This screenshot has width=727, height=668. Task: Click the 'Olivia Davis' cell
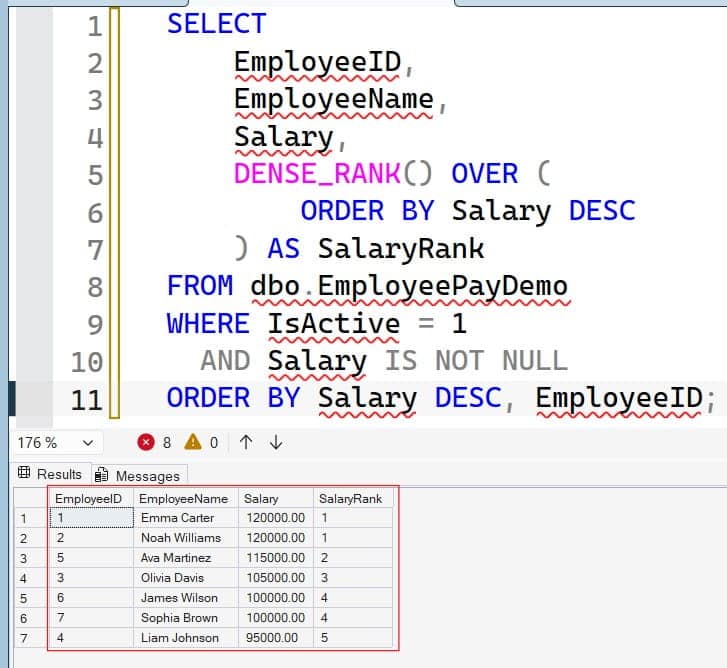[x=186, y=578]
